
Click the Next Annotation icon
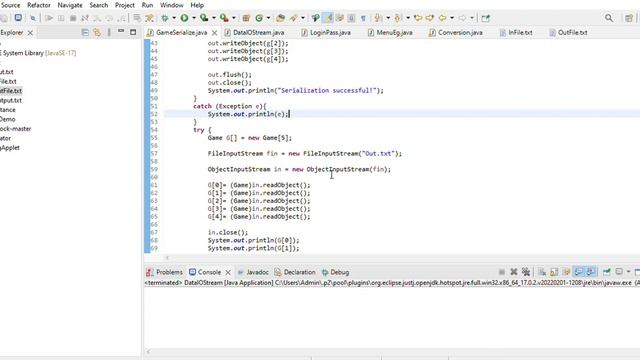378,18
